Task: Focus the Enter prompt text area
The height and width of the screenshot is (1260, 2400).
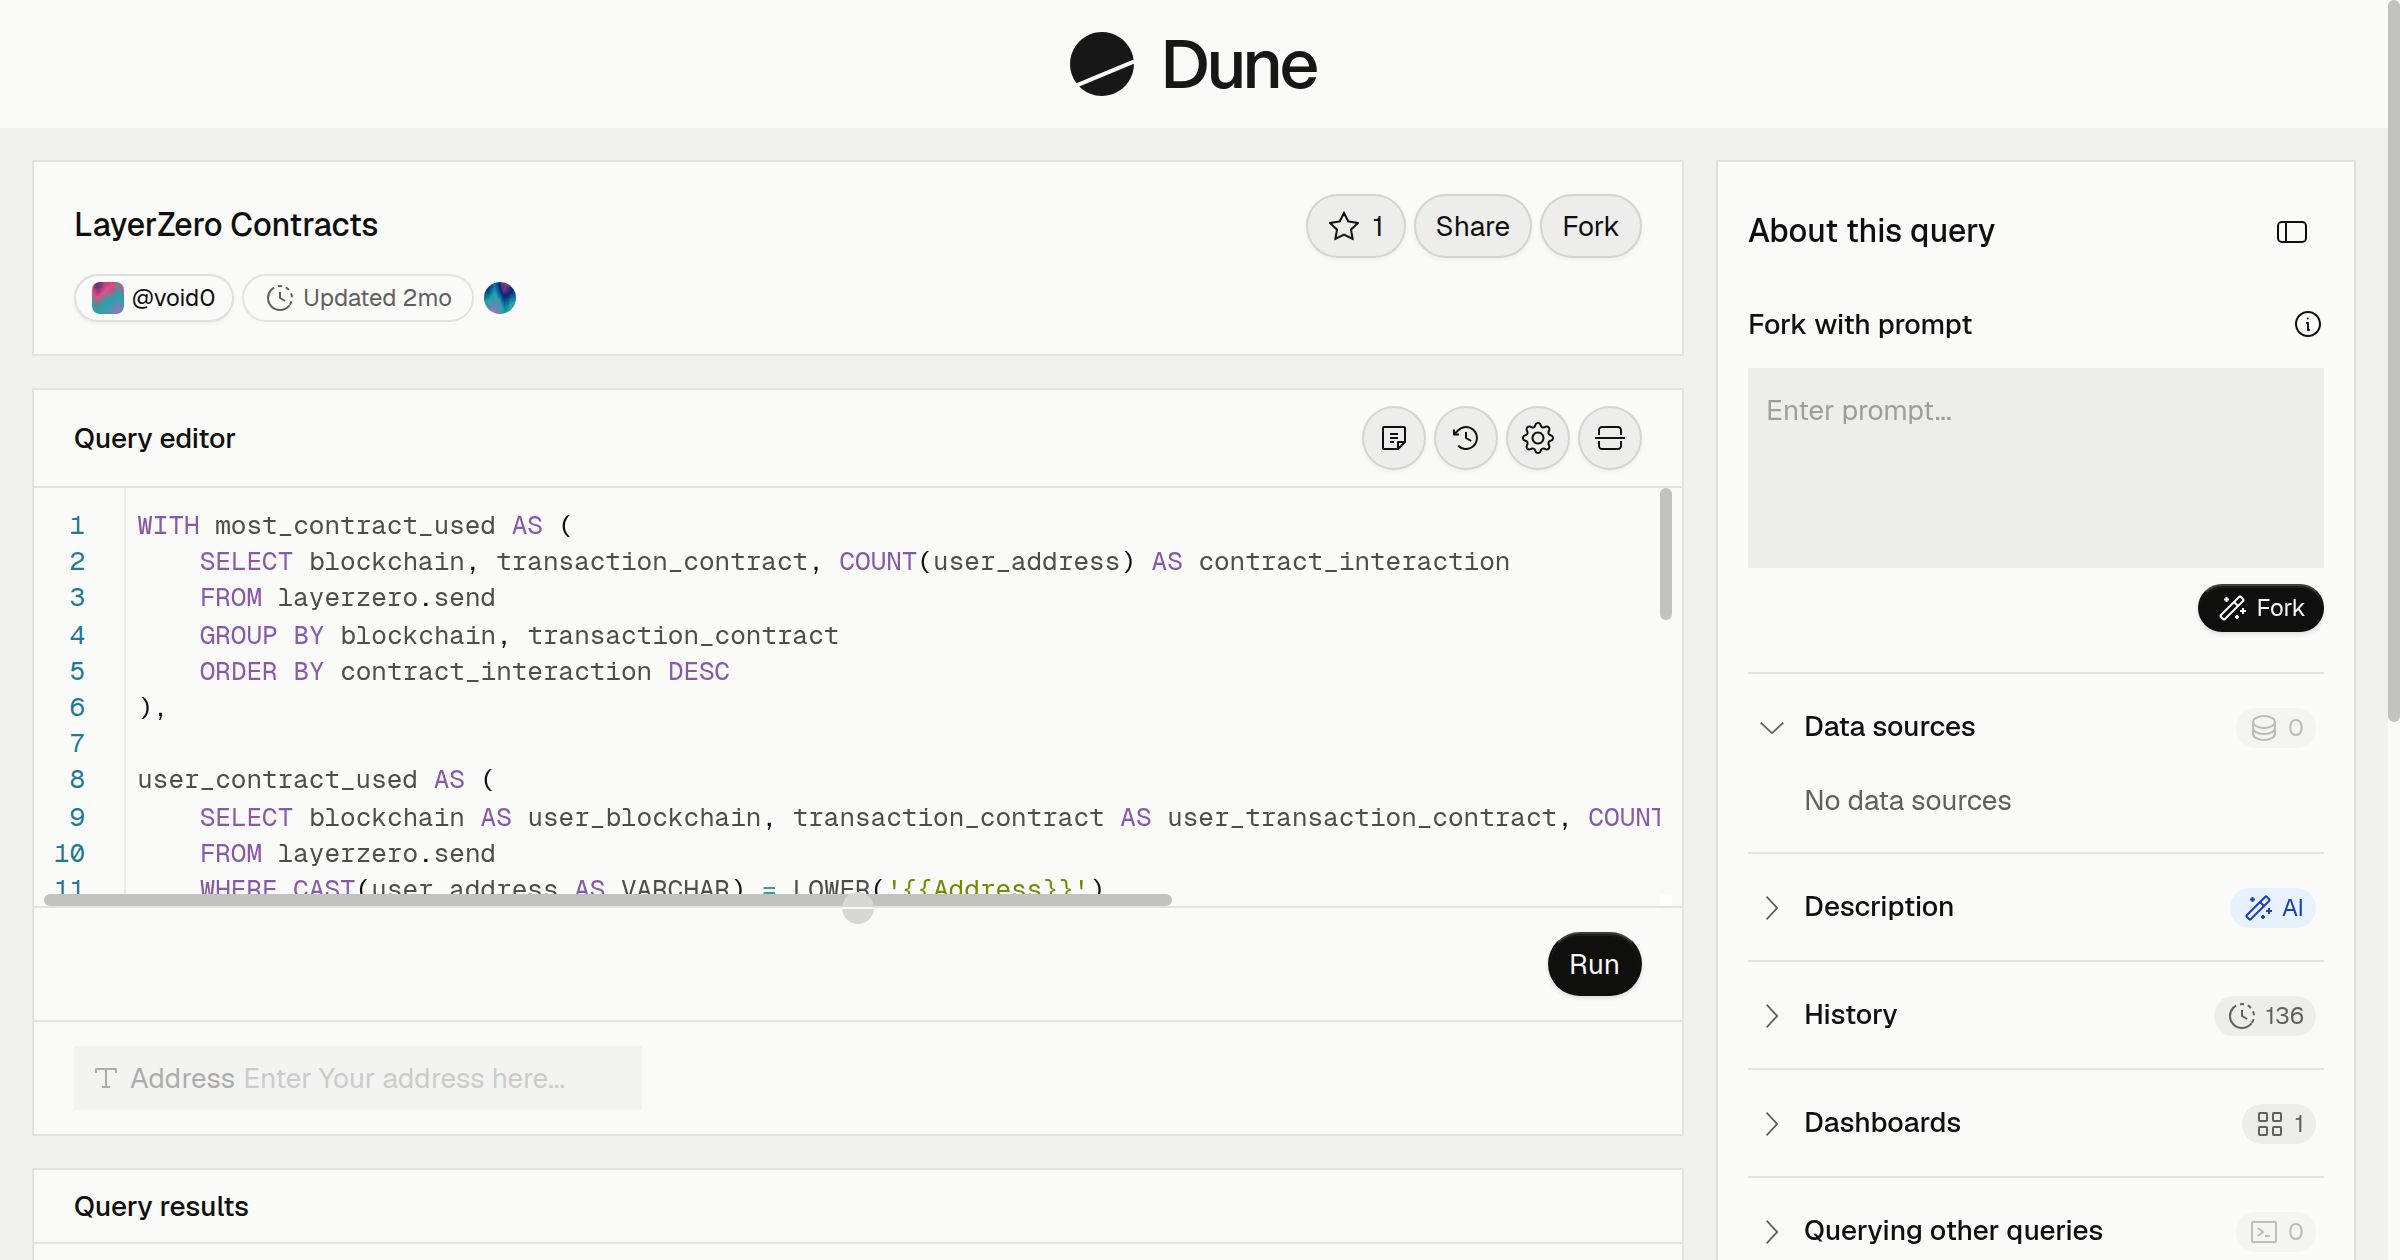Action: click(2036, 468)
